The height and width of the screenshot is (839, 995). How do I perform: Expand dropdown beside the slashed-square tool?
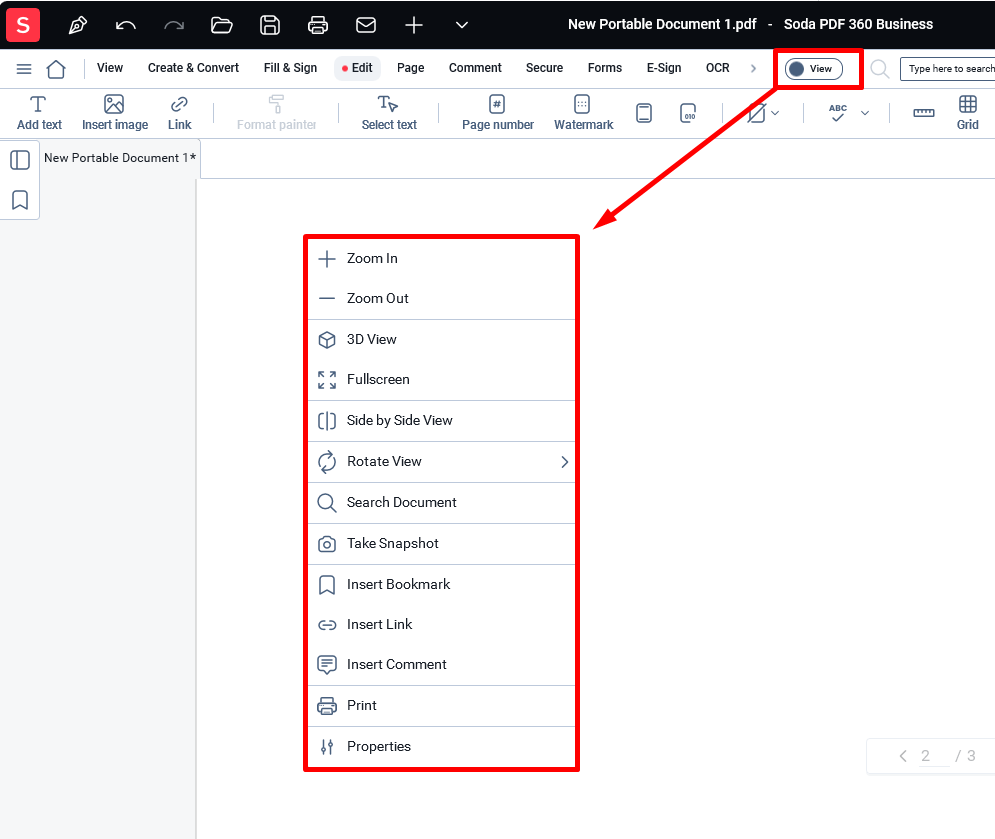tap(775, 113)
